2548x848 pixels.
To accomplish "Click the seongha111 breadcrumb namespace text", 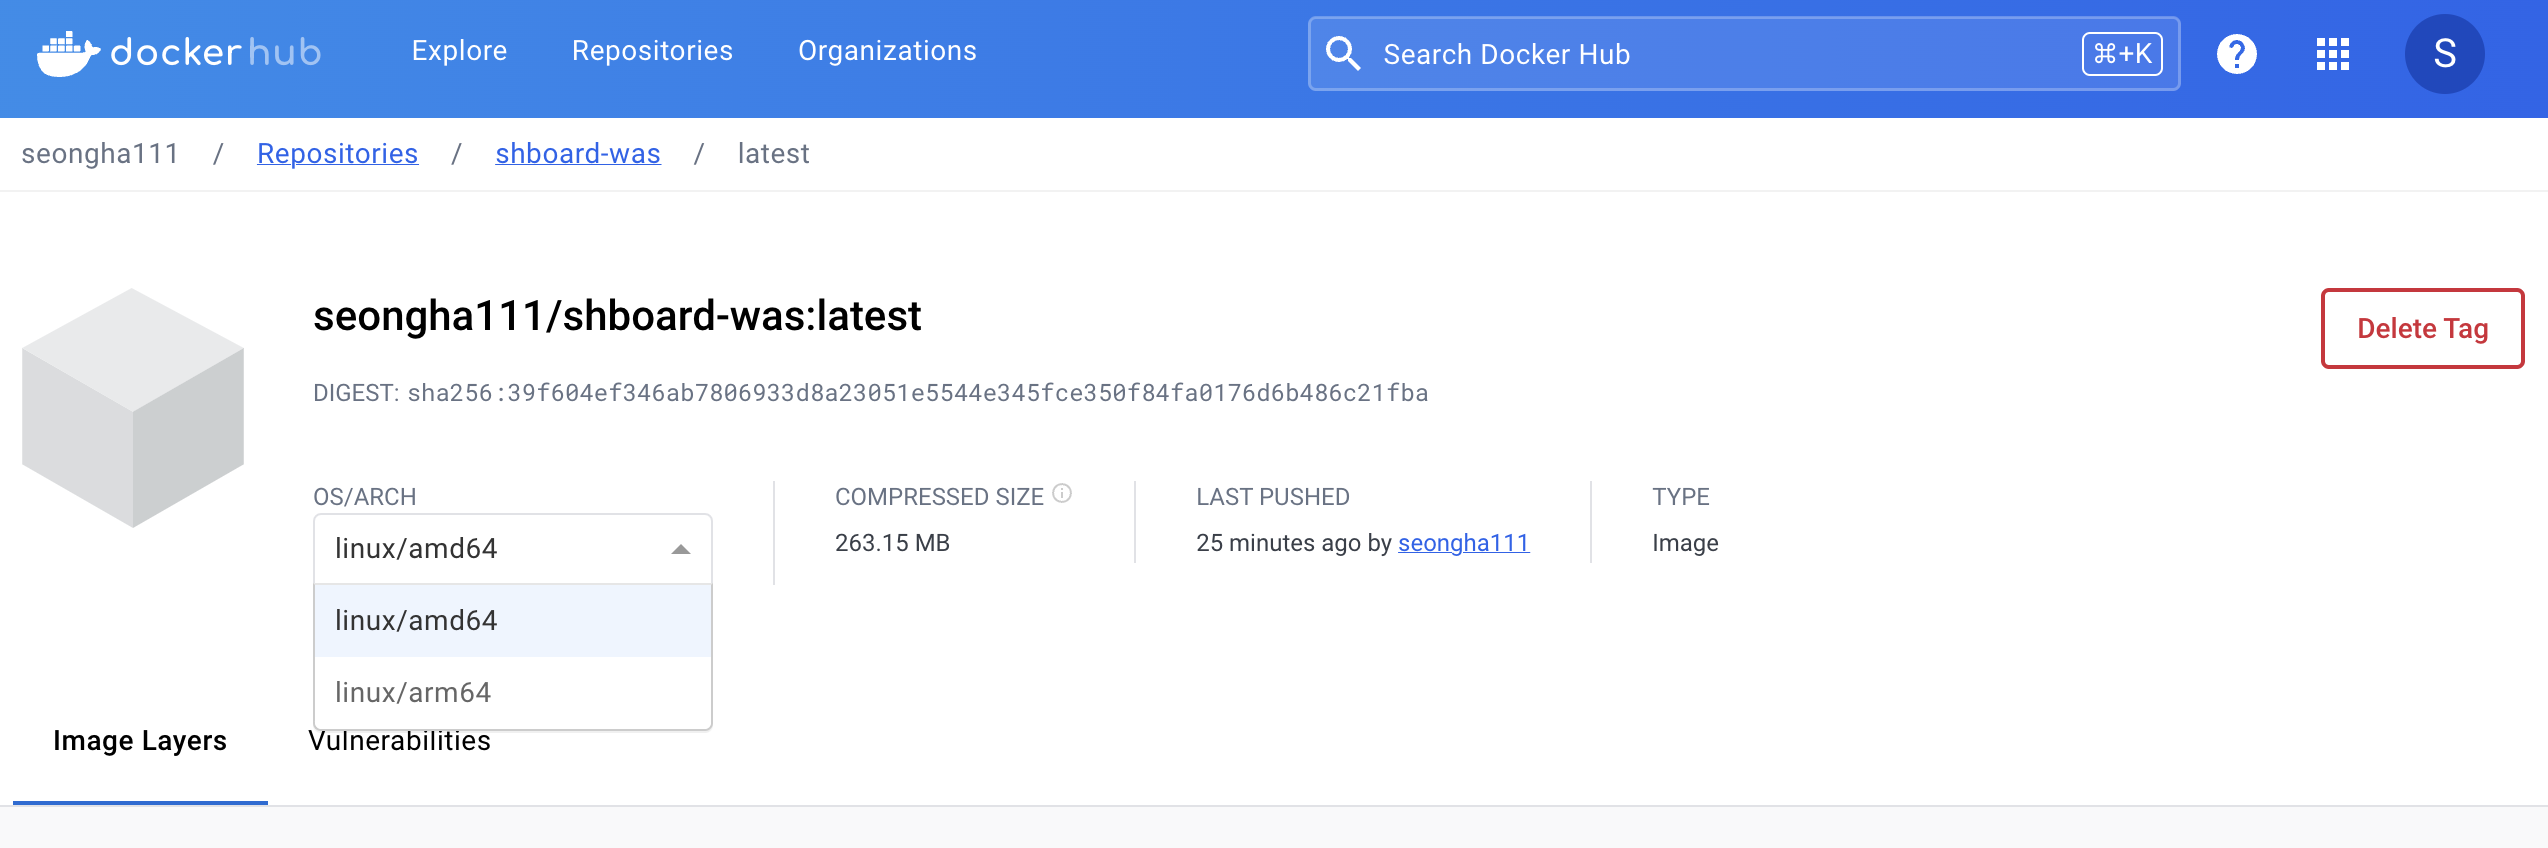I will point(100,154).
